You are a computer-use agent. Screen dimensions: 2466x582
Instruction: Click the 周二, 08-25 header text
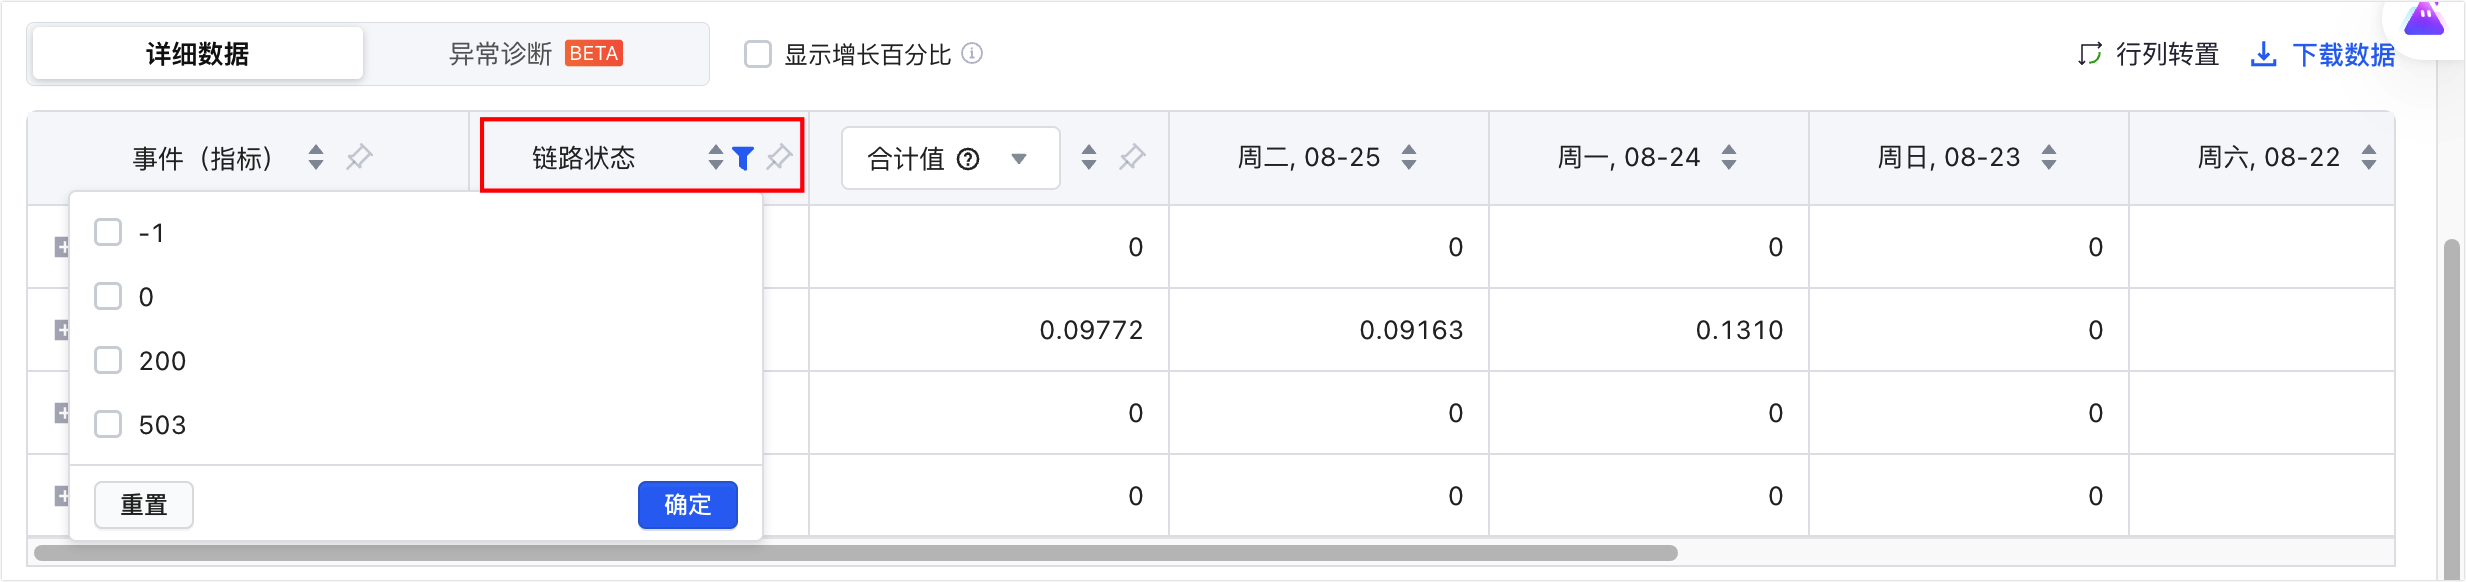click(x=1309, y=157)
